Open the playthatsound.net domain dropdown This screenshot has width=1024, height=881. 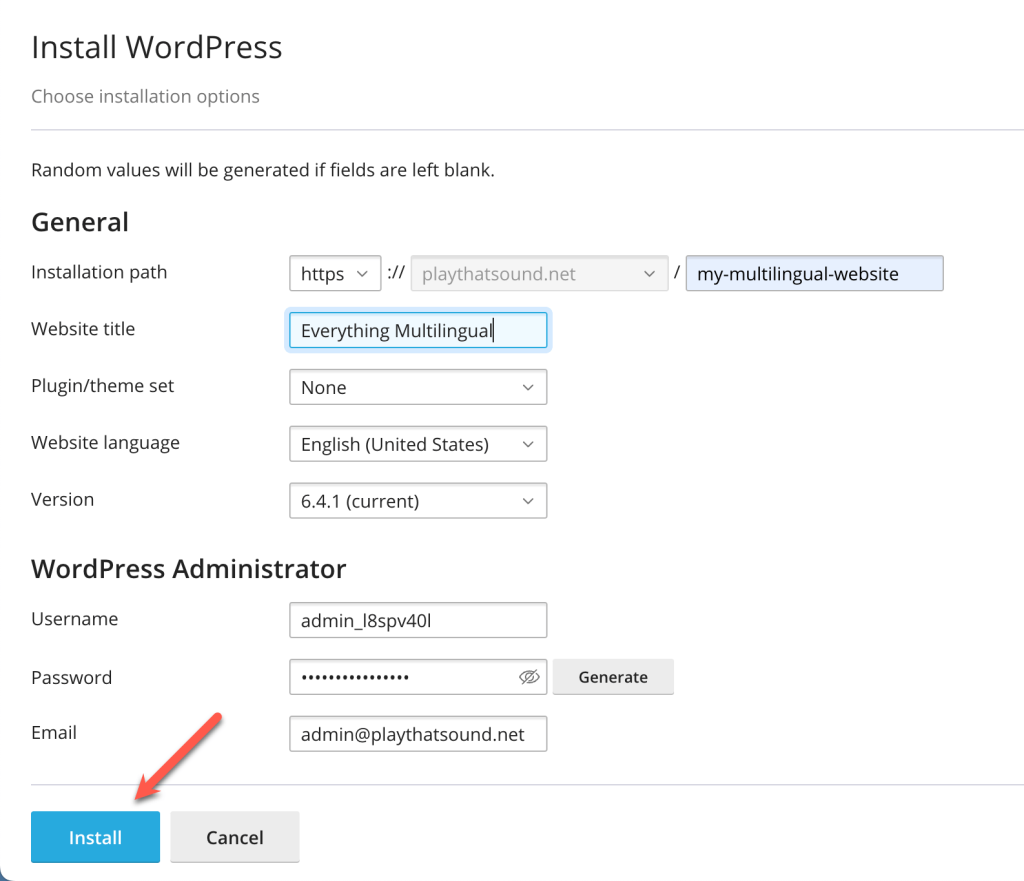pos(539,273)
